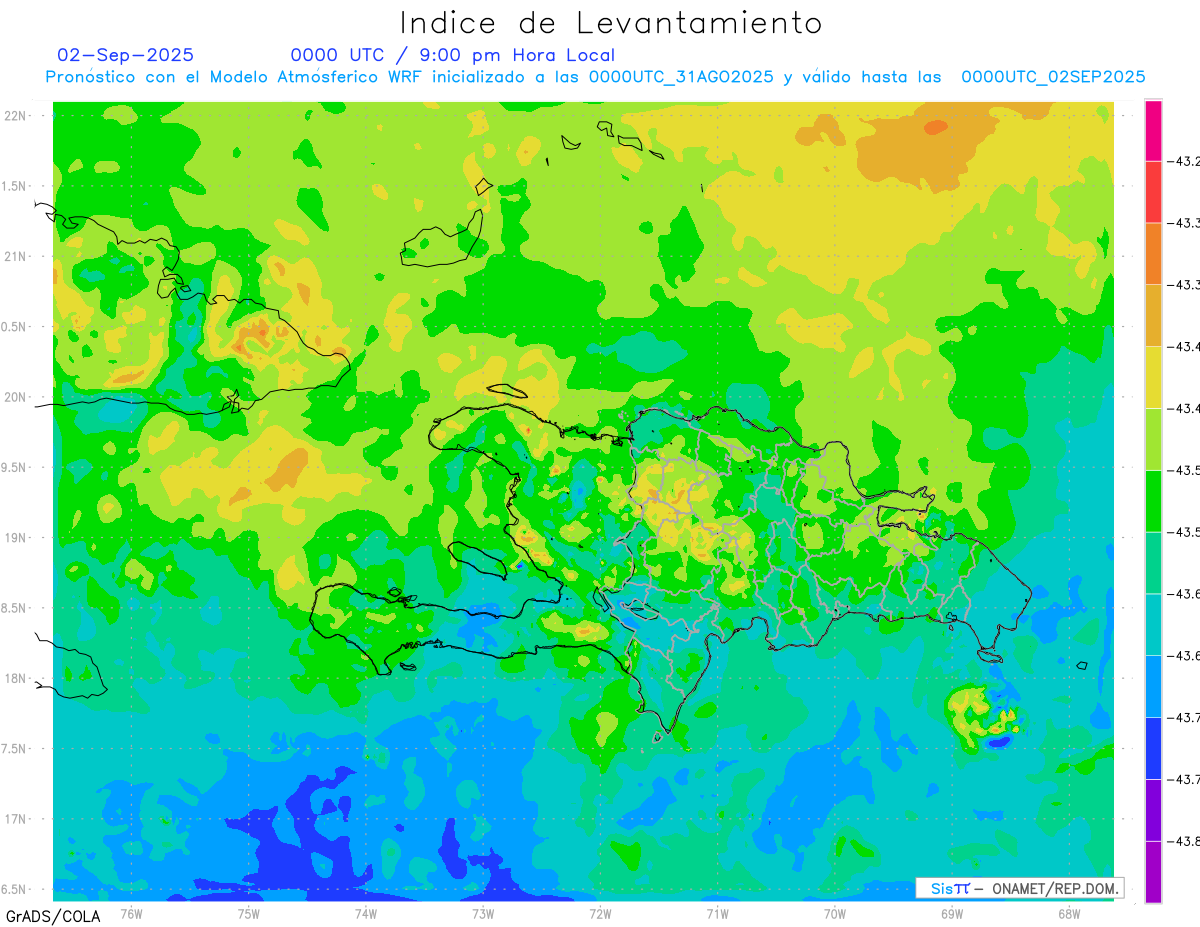Pick the bright green swatch in the color scale
This screenshot has height=927, width=1200.
[1153, 501]
